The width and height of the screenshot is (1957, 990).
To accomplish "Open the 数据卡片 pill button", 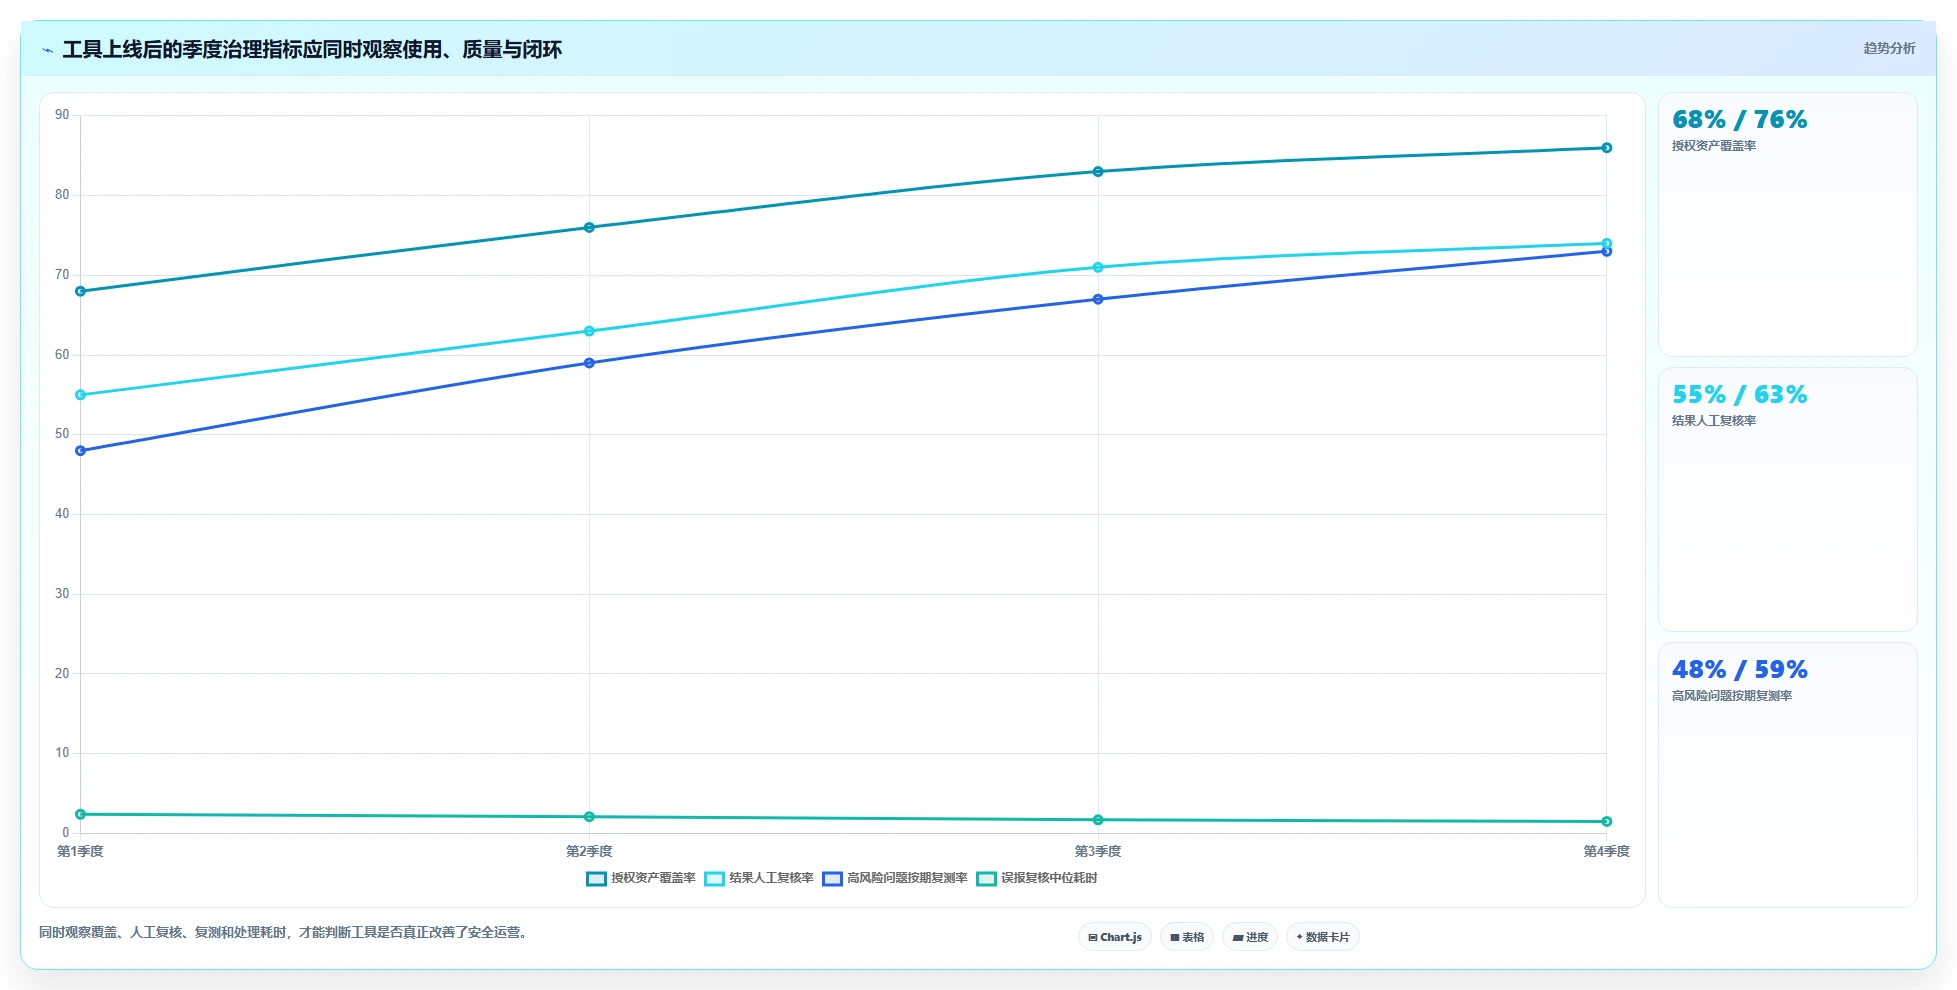I will pos(1322,937).
